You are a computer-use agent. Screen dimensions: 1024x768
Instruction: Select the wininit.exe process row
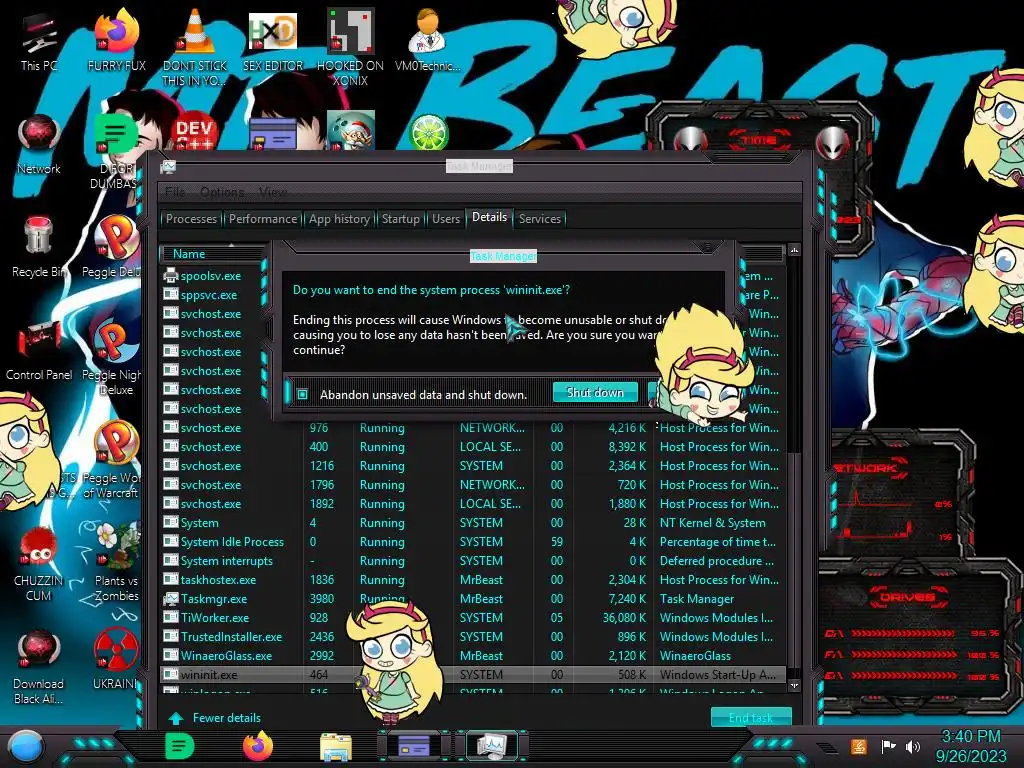tap(473, 675)
